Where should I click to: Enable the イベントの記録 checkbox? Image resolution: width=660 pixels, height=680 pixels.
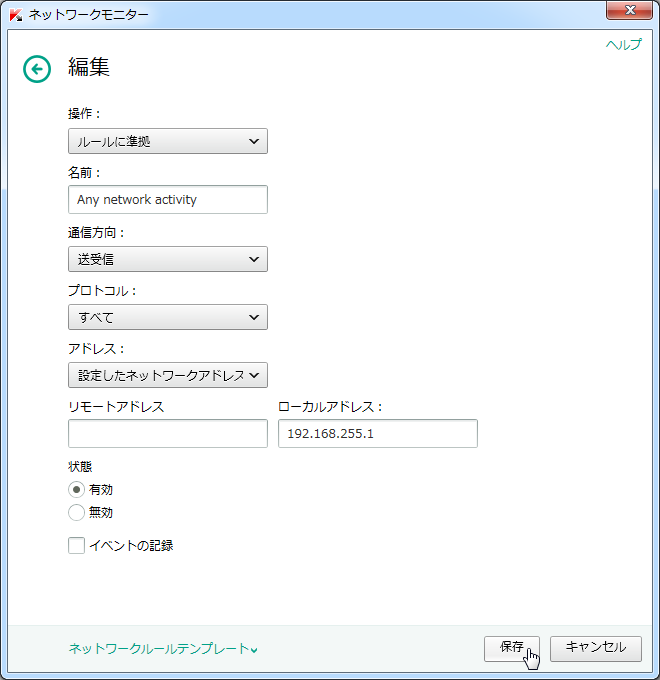point(76,546)
